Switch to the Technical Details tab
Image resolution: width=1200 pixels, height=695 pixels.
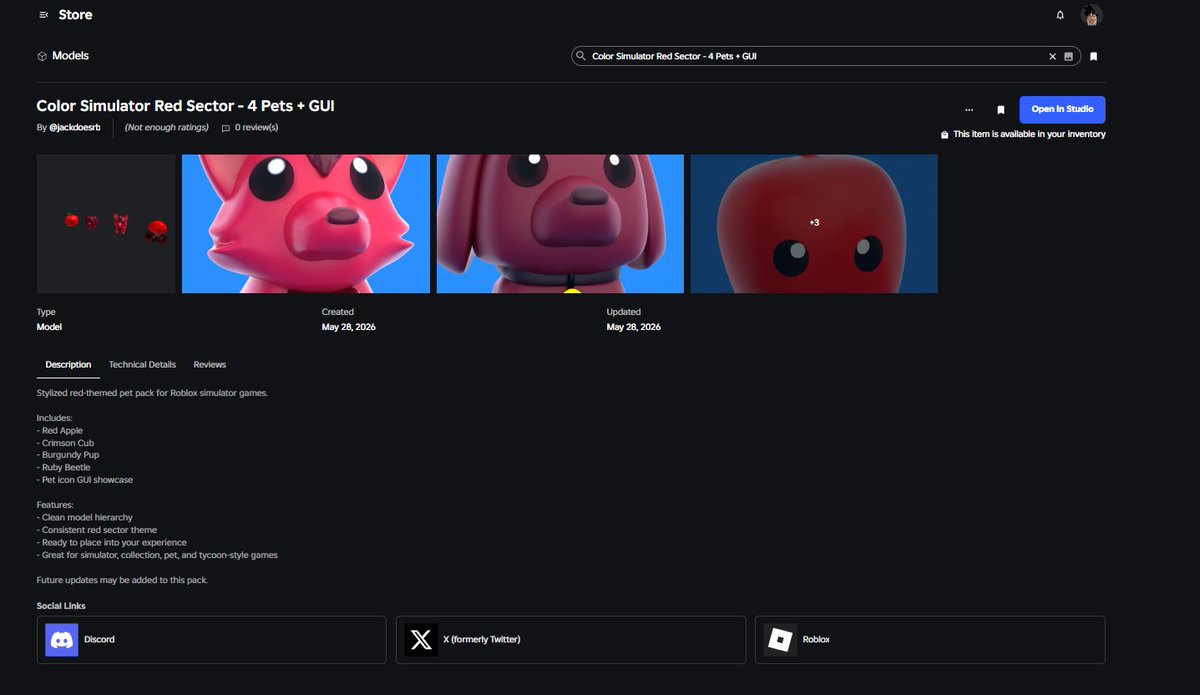click(x=142, y=365)
